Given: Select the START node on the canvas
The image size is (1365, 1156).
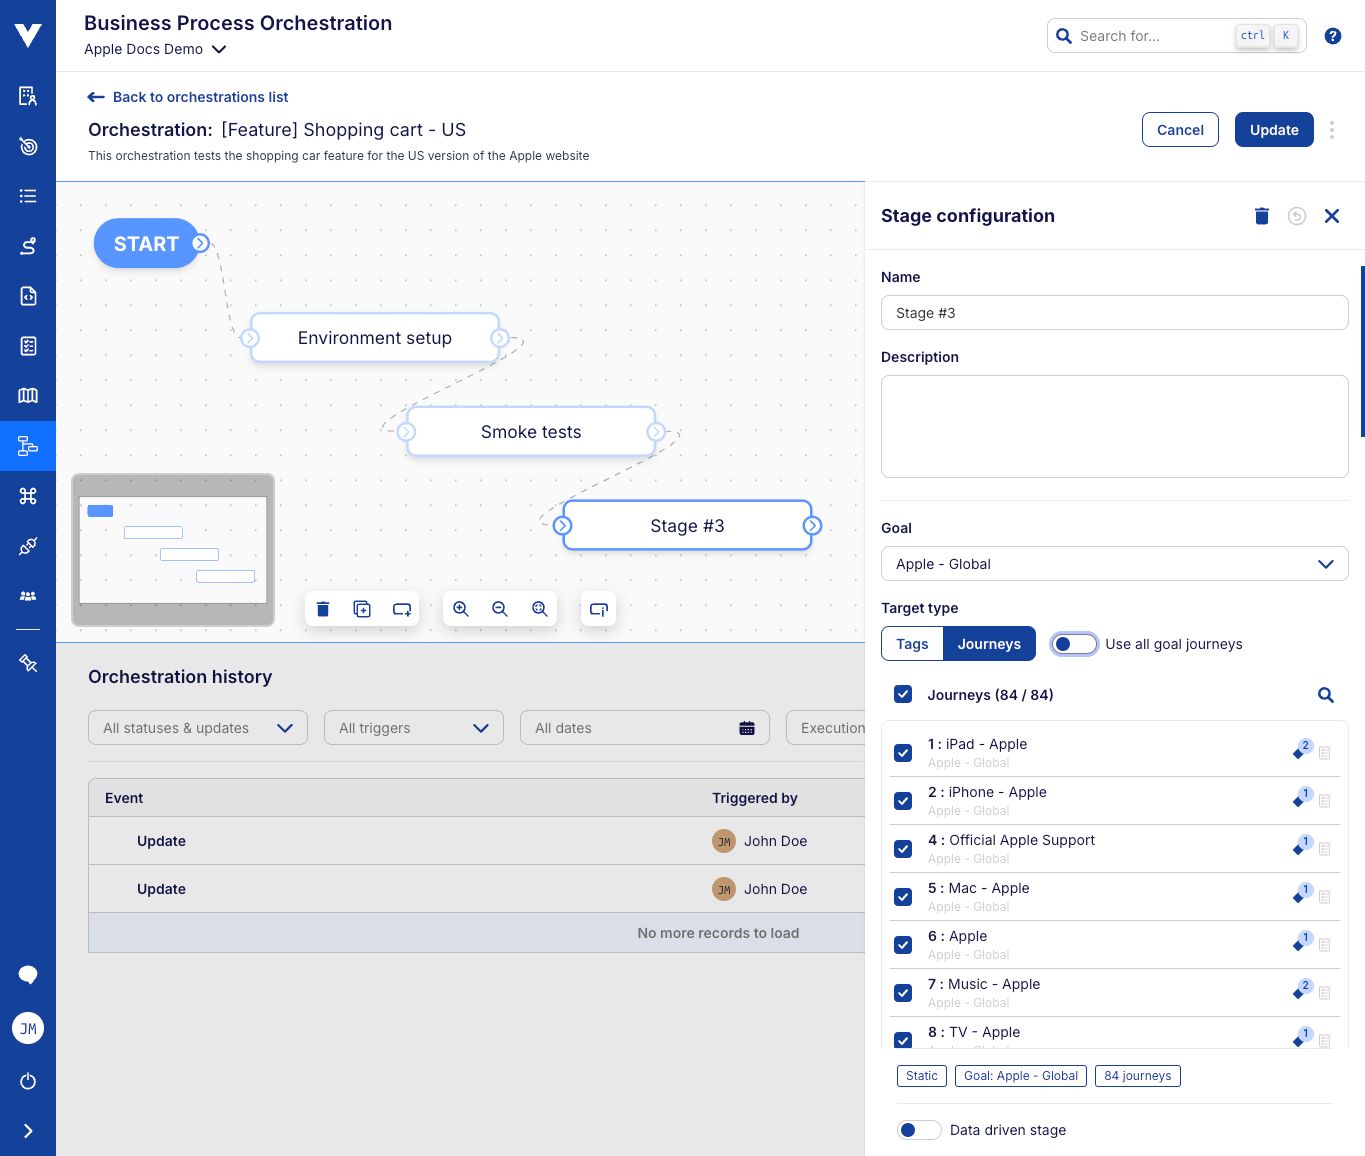Looking at the screenshot, I should [x=146, y=243].
